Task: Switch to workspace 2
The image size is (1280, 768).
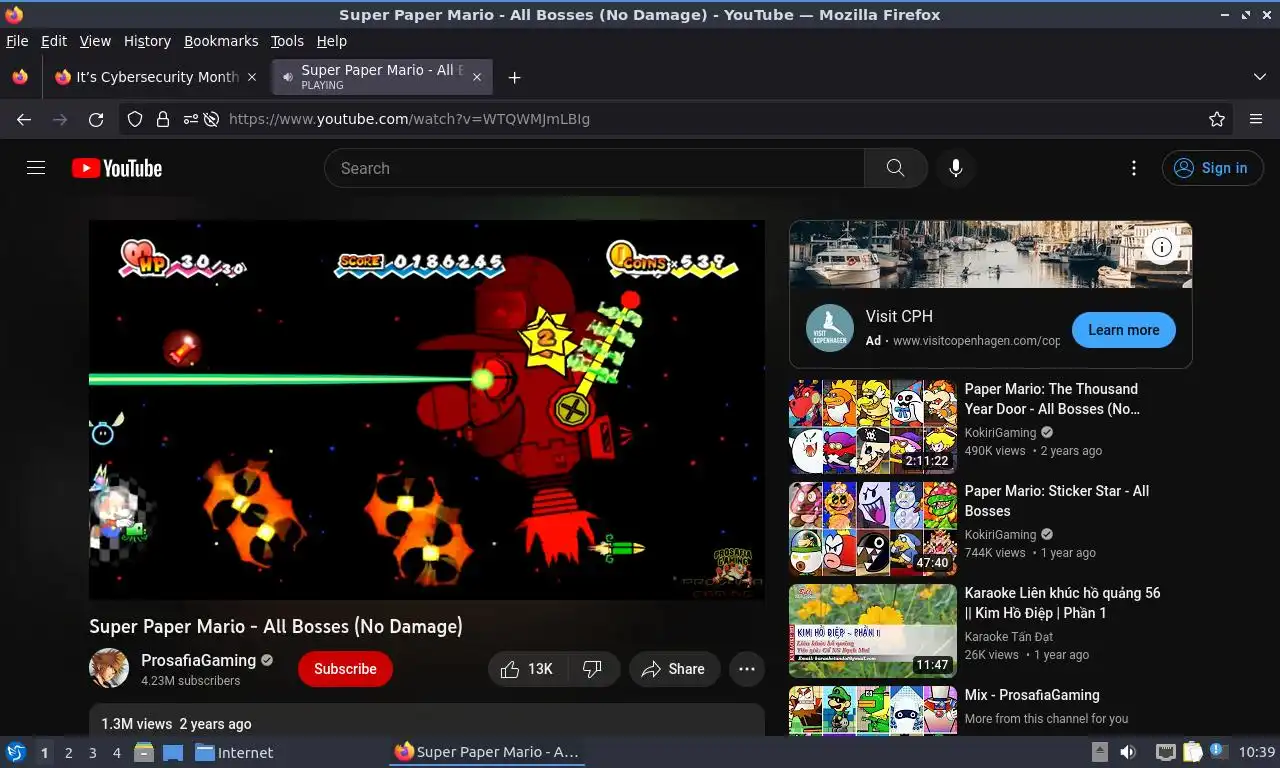Action: [x=68, y=753]
